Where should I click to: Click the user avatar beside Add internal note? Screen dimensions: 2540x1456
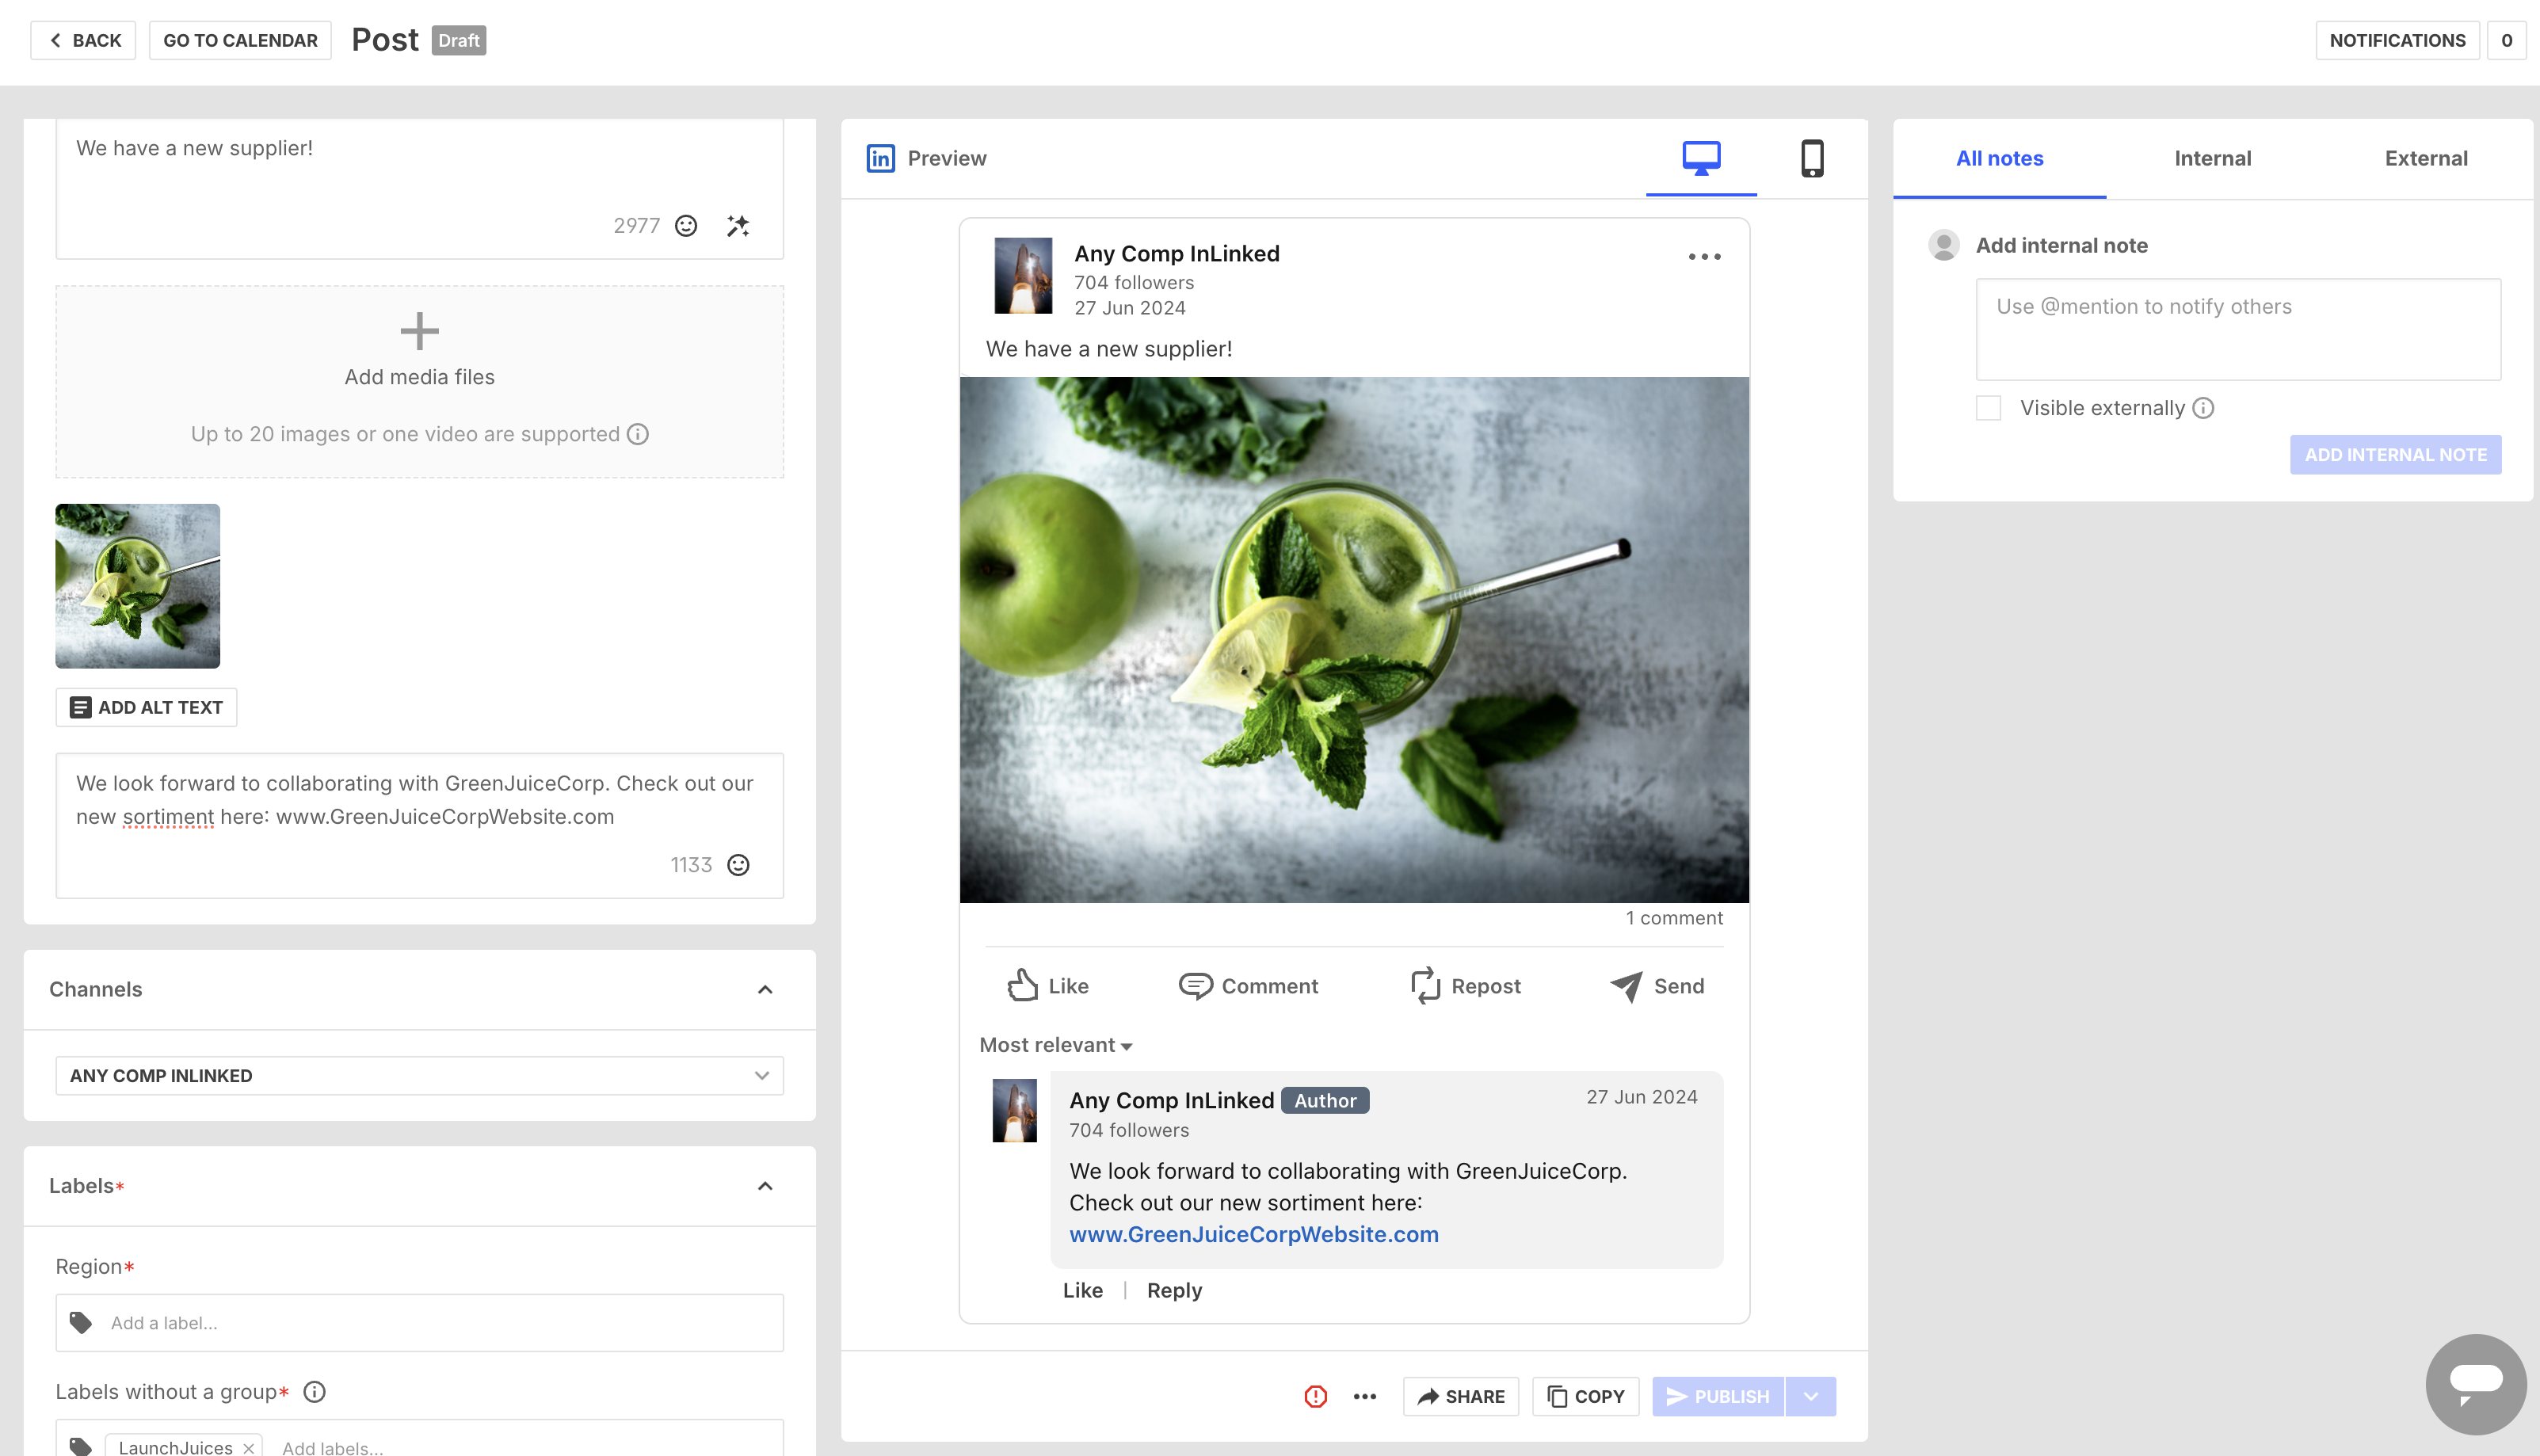click(1943, 245)
